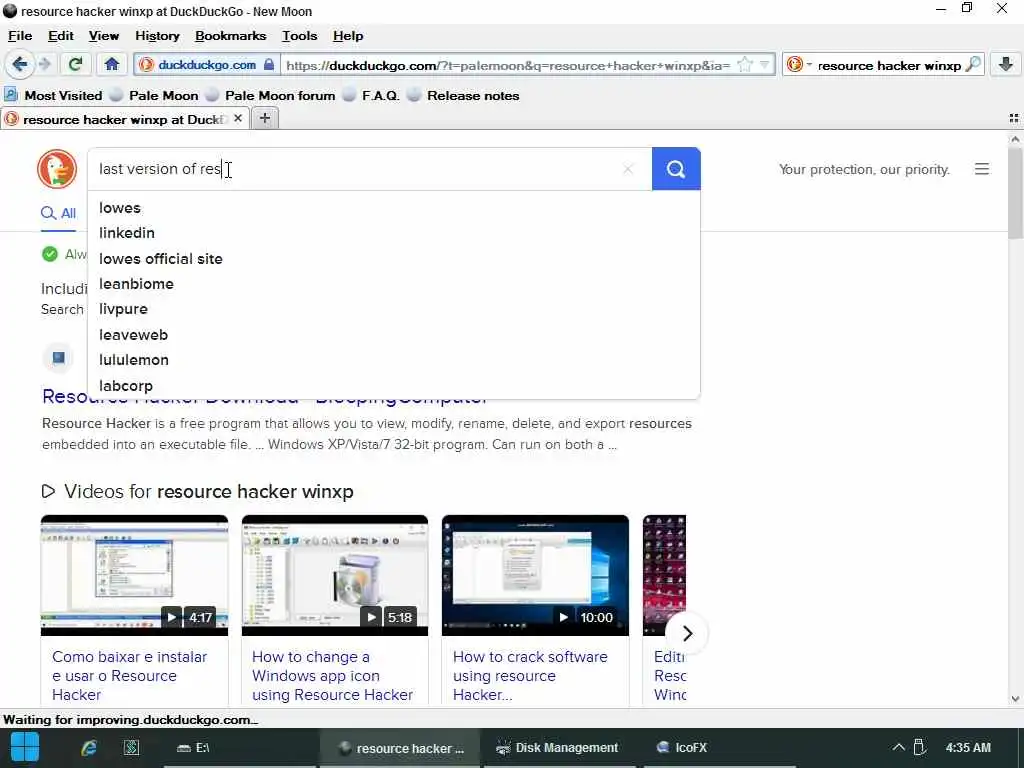The width and height of the screenshot is (1024, 768).
Task: Open the File menu
Action: click(x=20, y=36)
